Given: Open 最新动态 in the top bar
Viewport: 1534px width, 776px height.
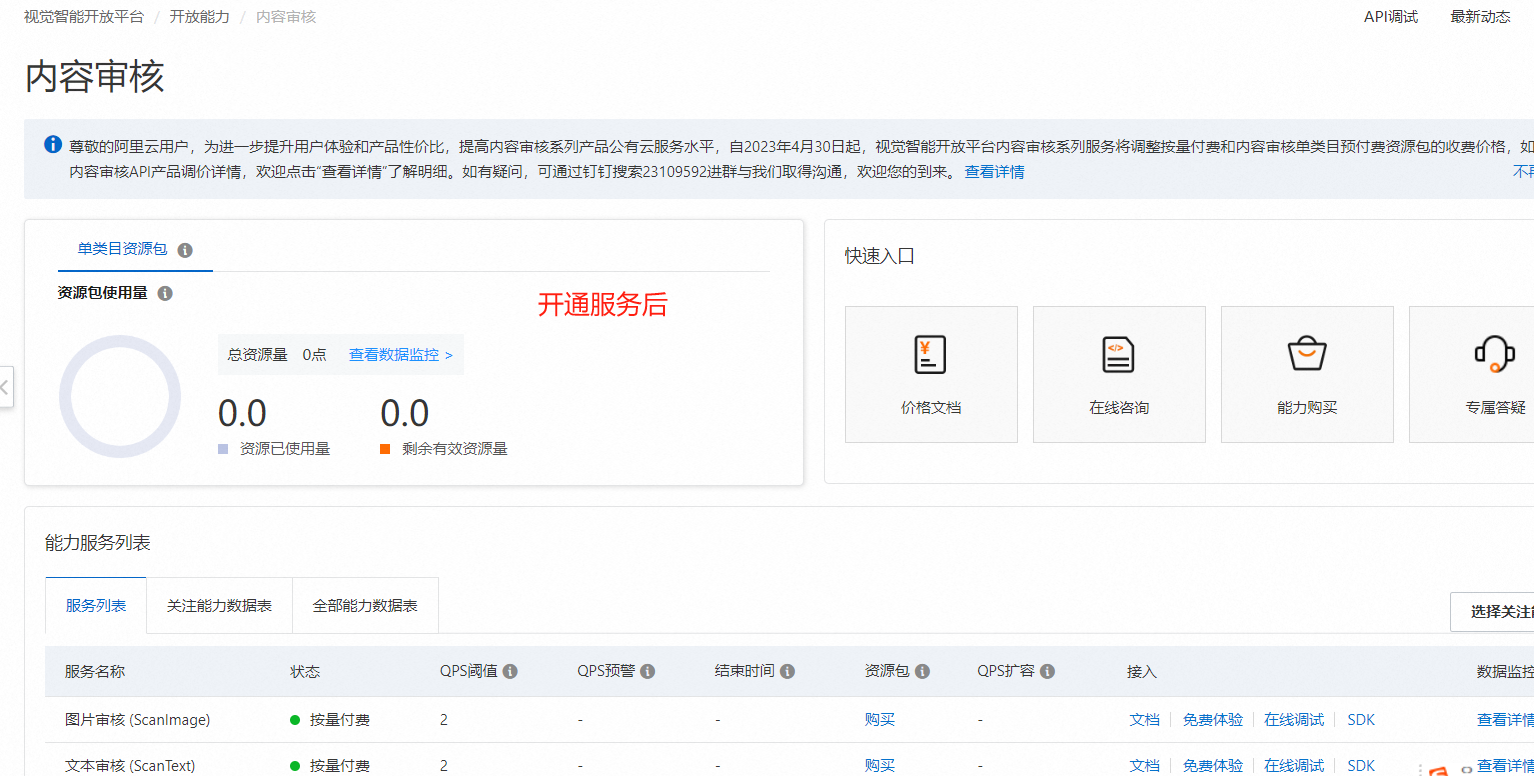Looking at the screenshot, I should [1481, 17].
